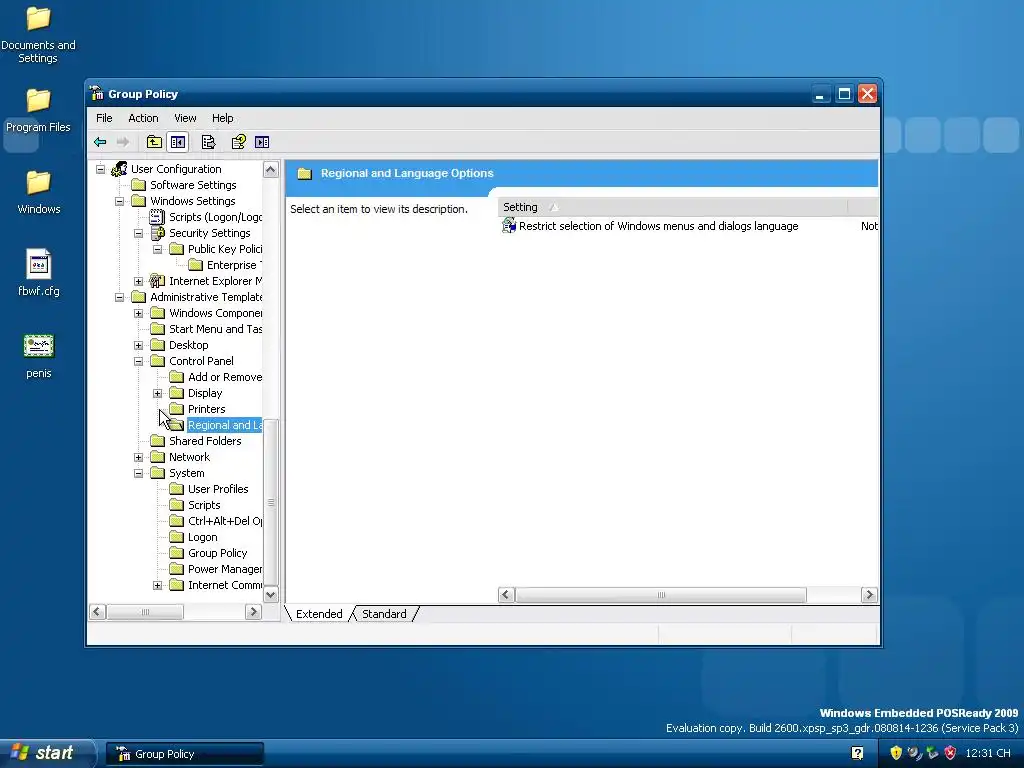Expand the Windows Components node
This screenshot has width=1024, height=768.
138,313
